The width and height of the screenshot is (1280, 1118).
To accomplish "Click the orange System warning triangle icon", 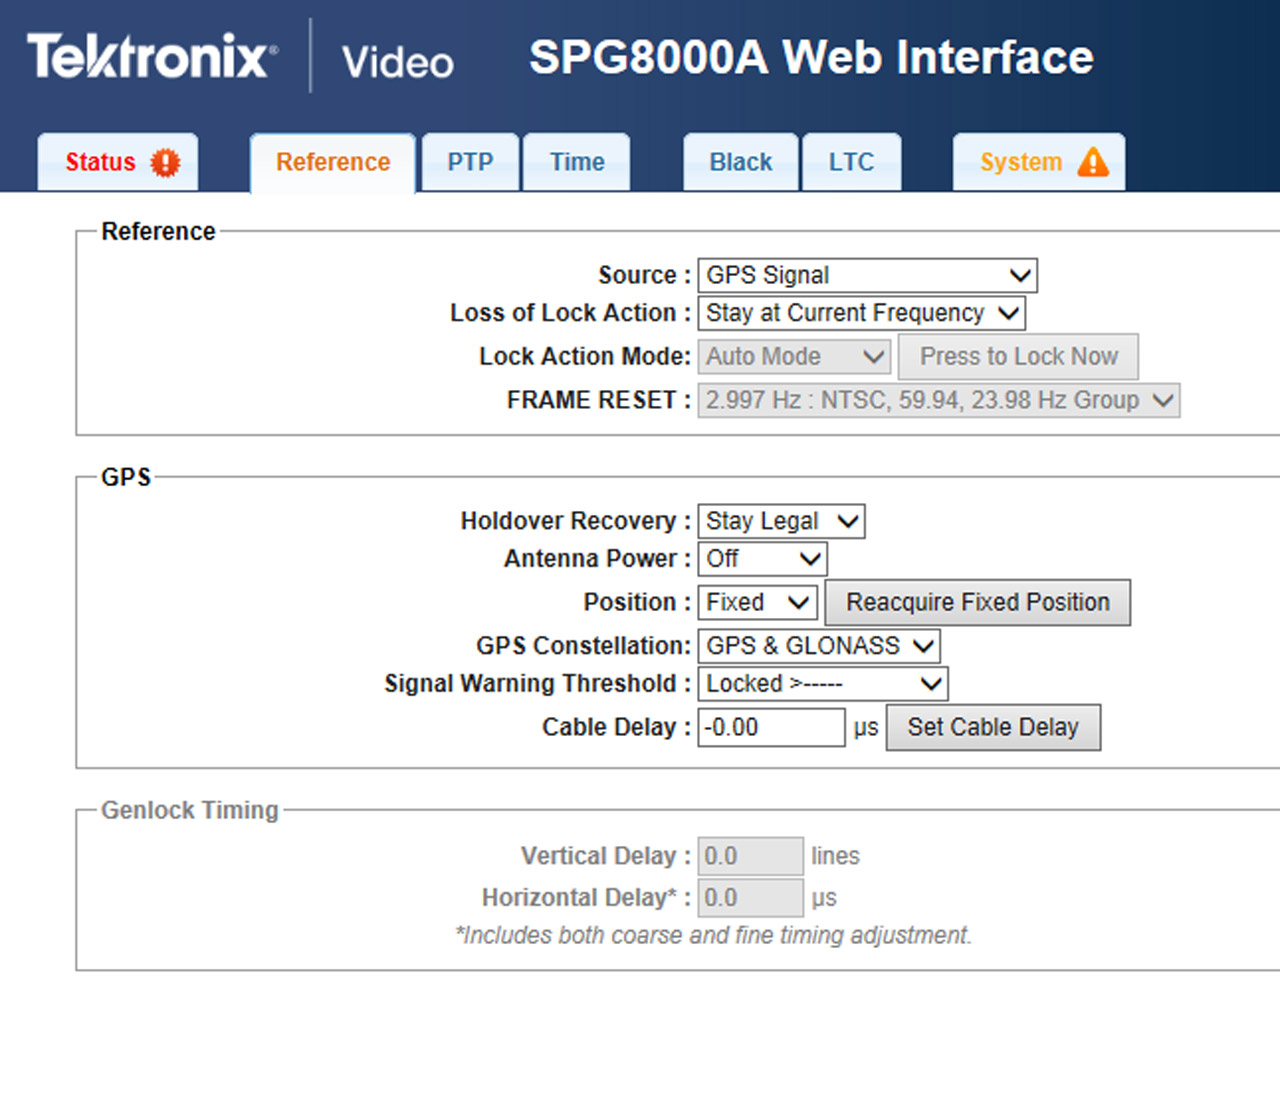I will point(1093,162).
